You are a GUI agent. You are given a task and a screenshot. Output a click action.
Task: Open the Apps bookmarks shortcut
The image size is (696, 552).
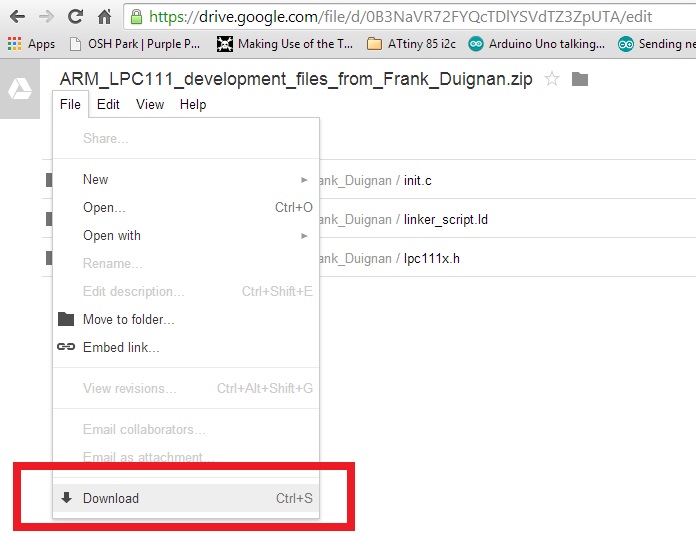31,44
